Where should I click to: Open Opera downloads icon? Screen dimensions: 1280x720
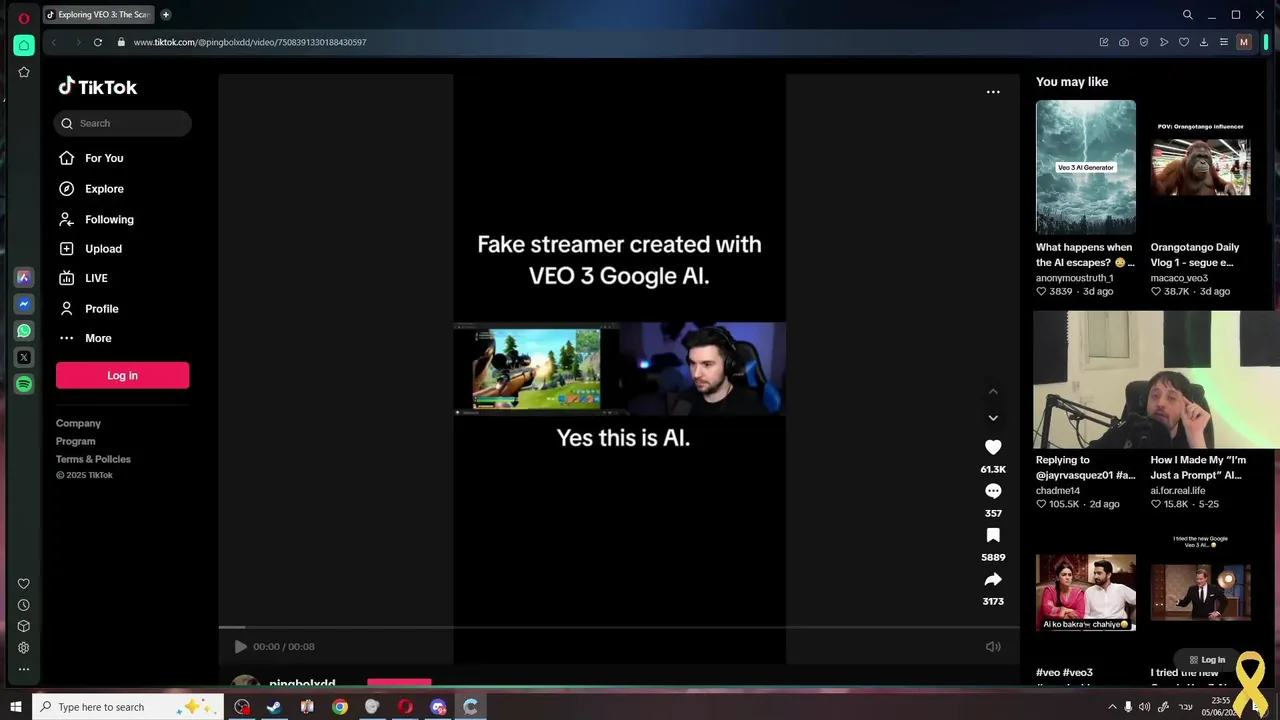point(1204,42)
